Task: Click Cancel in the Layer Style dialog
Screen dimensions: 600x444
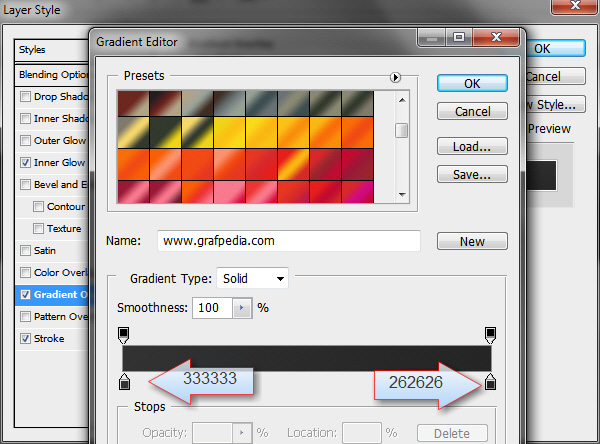Action: click(556, 76)
